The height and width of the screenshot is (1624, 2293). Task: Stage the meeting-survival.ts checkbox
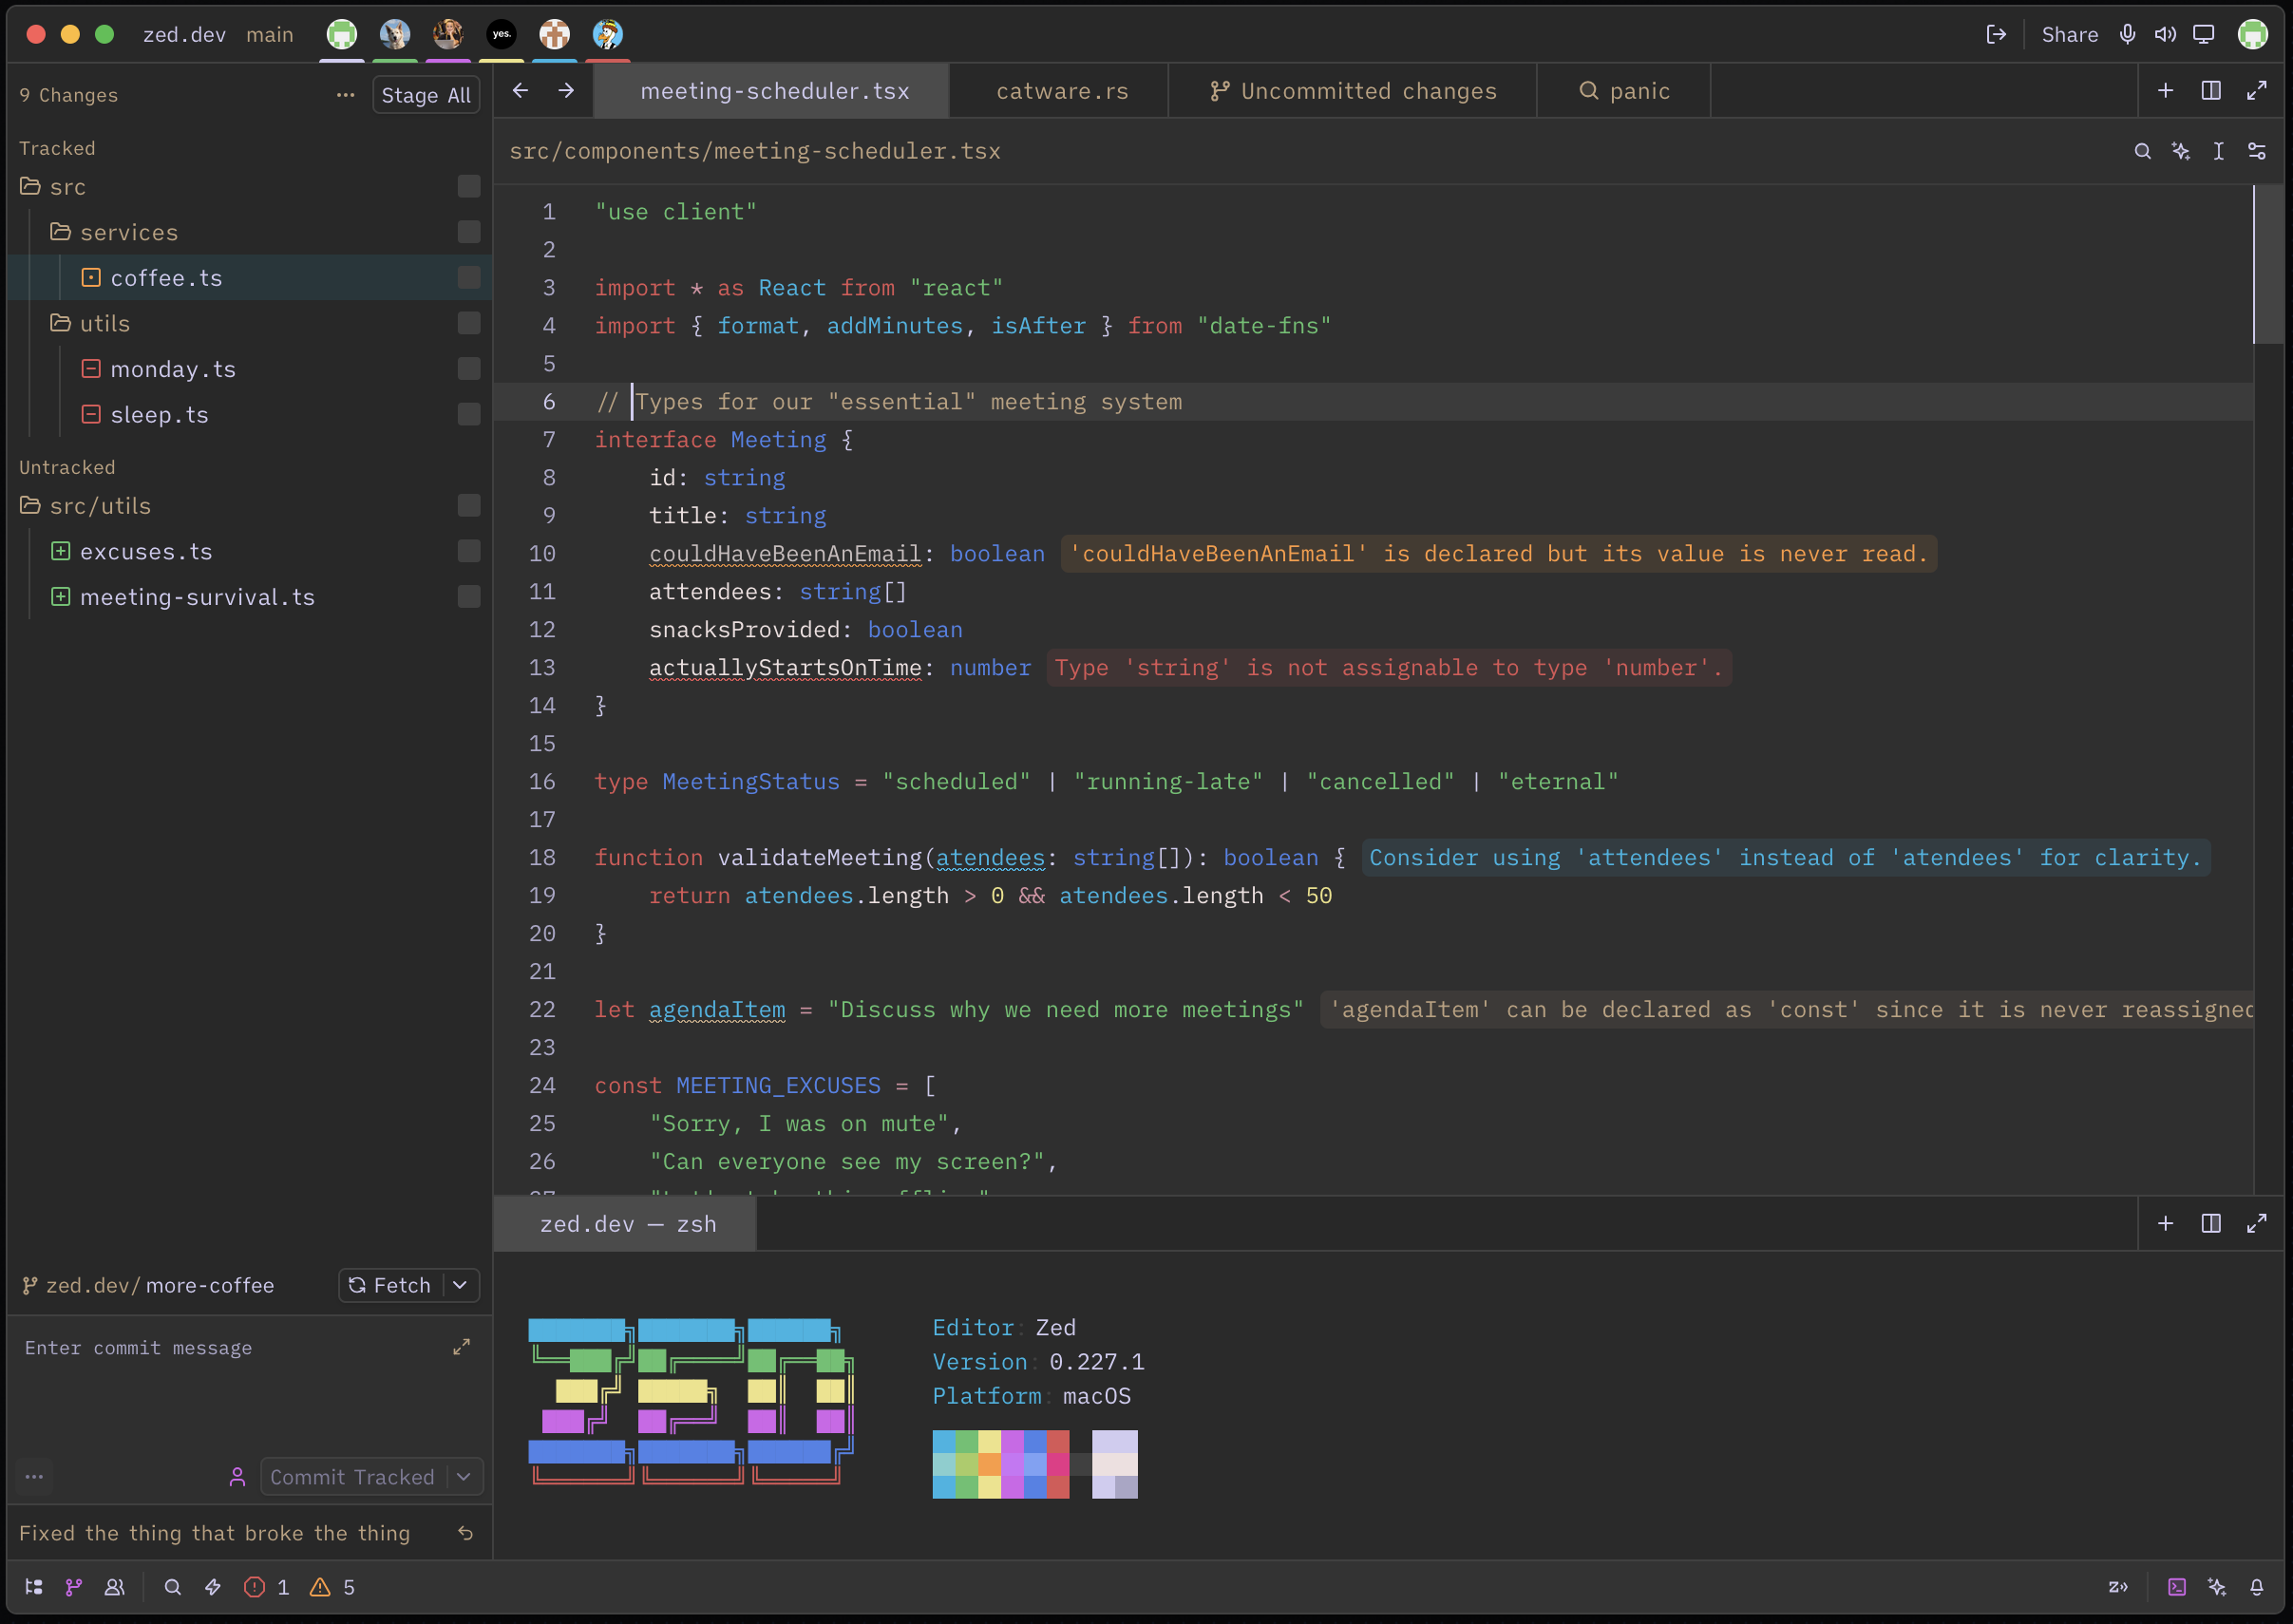[469, 597]
